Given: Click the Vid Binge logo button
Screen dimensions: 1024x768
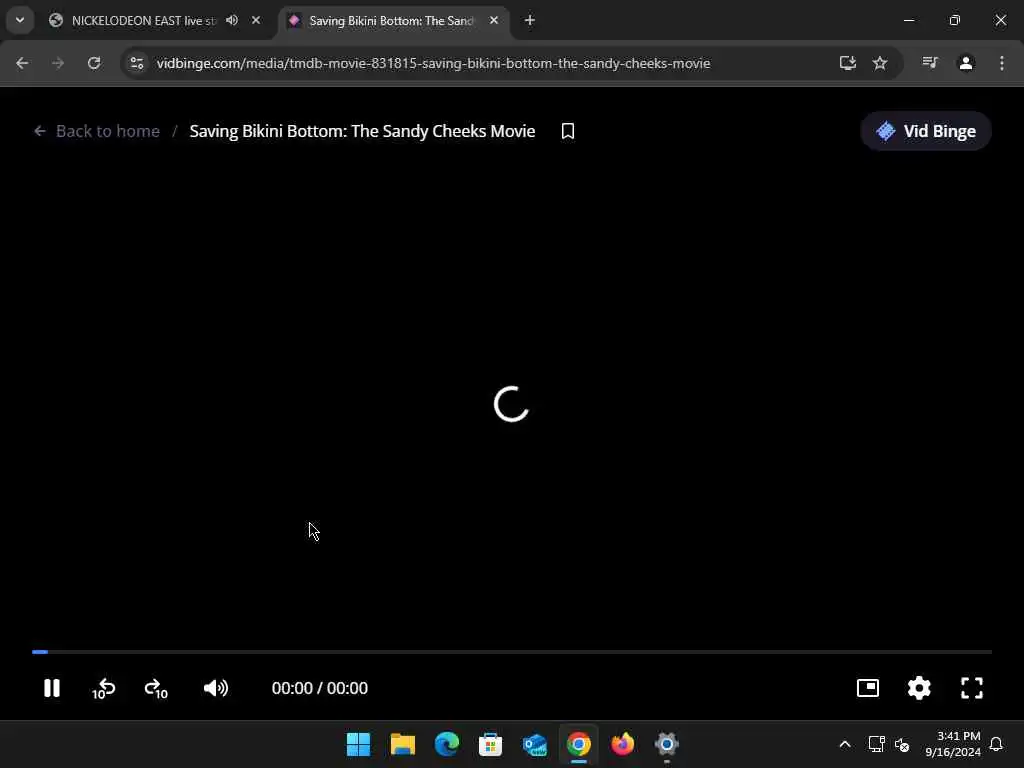Looking at the screenshot, I should click(925, 131).
